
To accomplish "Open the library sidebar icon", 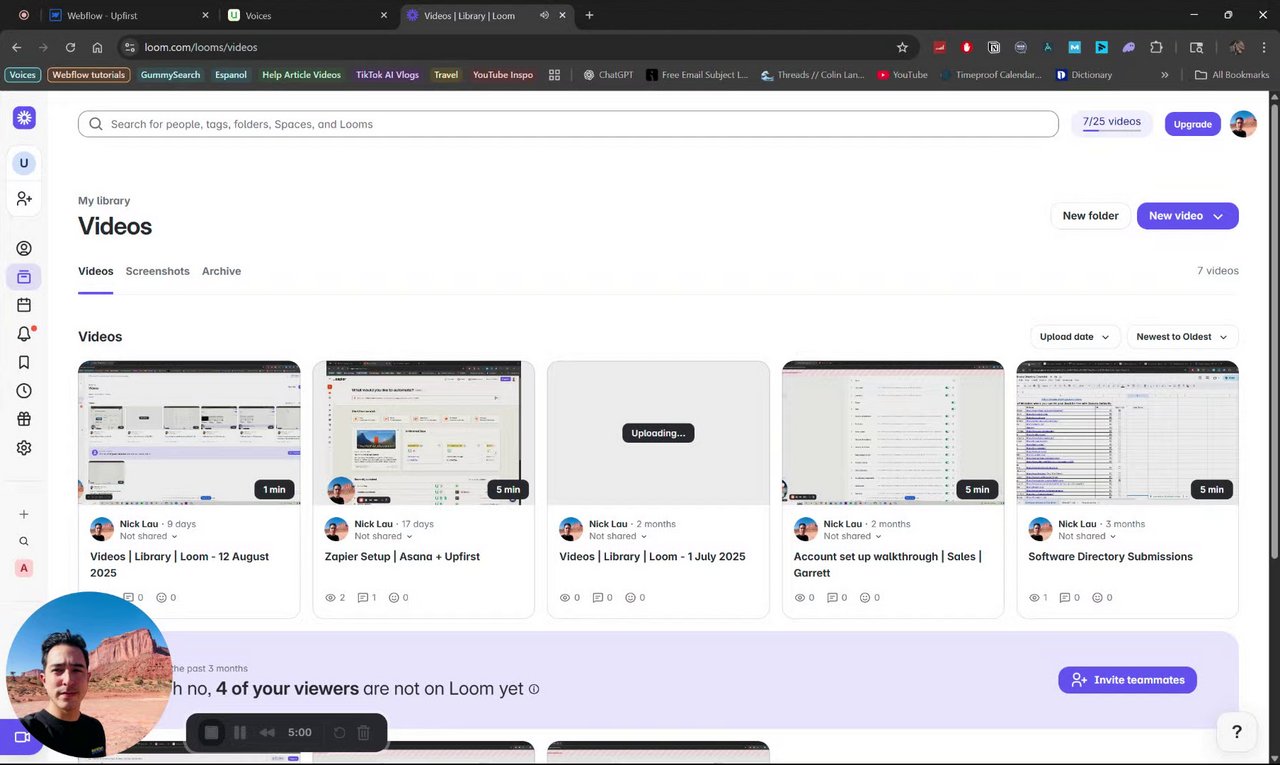I will (24, 277).
